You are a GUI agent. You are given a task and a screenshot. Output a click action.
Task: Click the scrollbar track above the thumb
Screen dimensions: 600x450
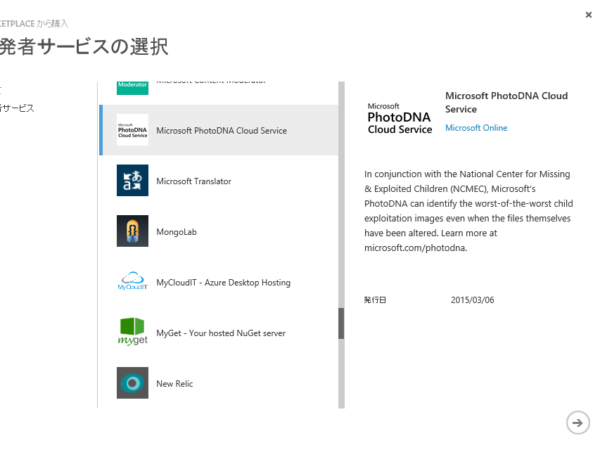341,194
